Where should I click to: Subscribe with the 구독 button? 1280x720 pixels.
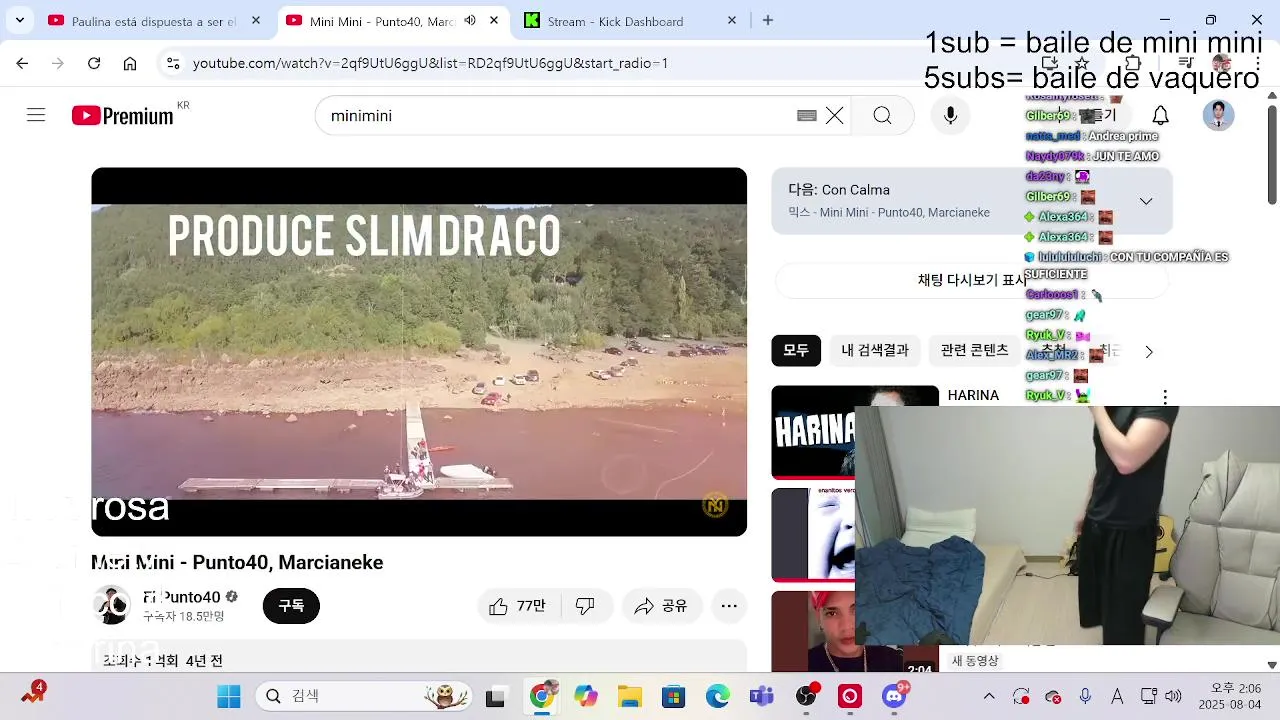tap(291, 606)
